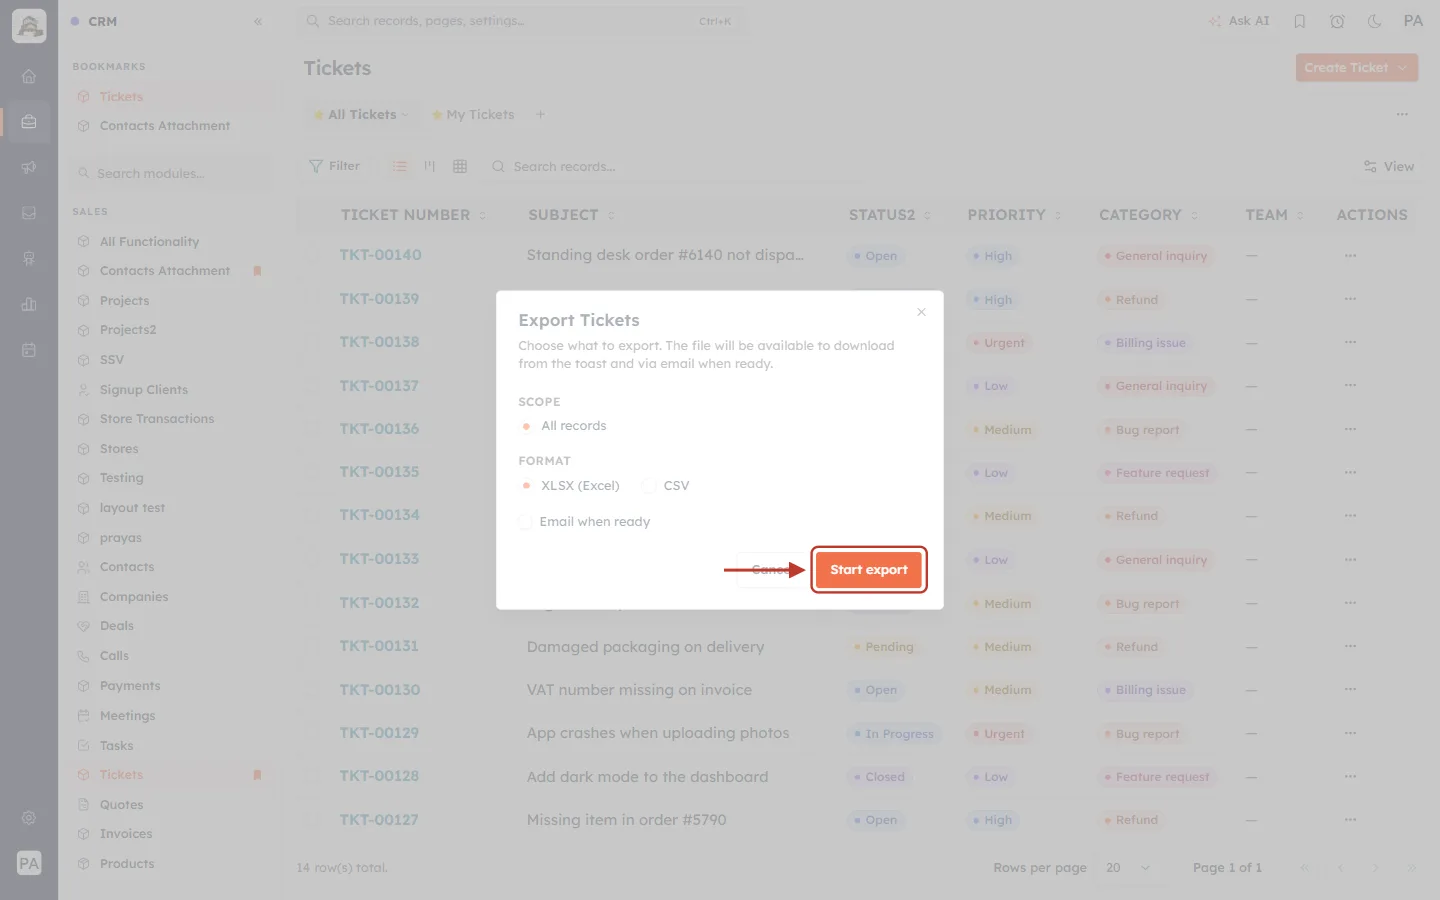Open the settings gear icon
Screen dimensions: 1440x900
(29, 818)
